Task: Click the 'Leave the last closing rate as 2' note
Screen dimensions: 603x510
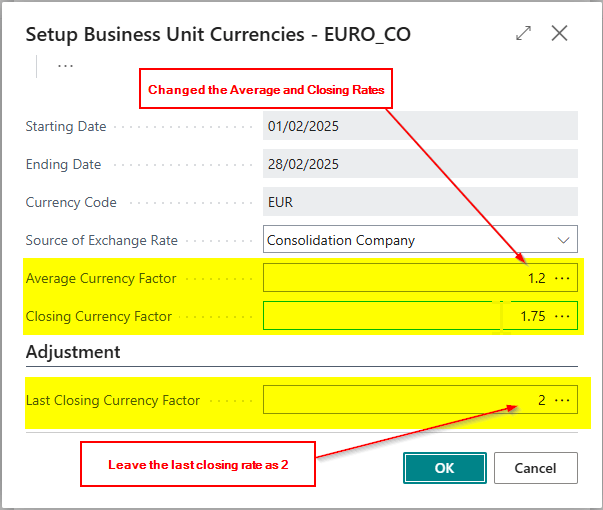Action: (x=198, y=464)
